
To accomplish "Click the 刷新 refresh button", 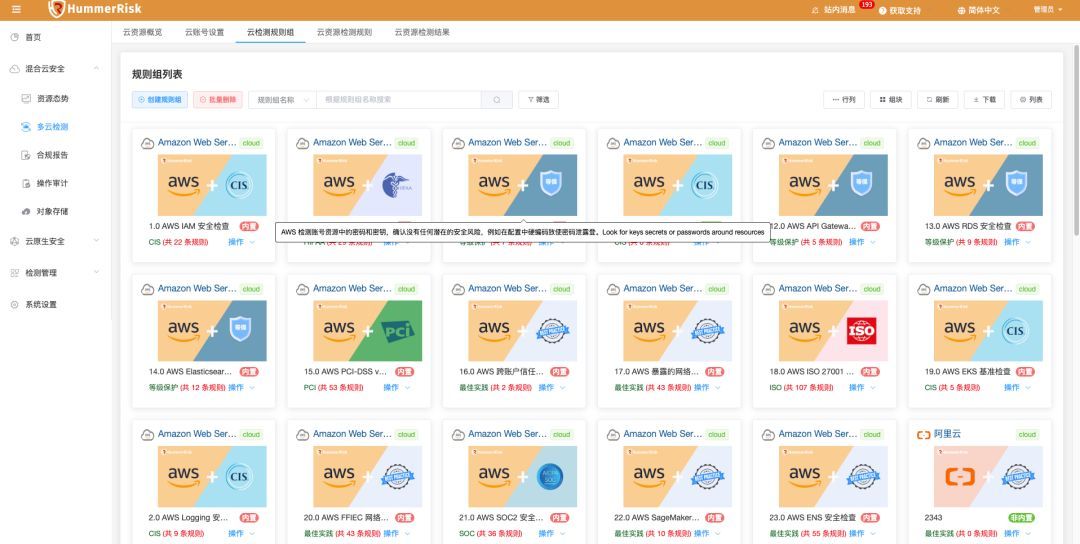I will click(937, 100).
